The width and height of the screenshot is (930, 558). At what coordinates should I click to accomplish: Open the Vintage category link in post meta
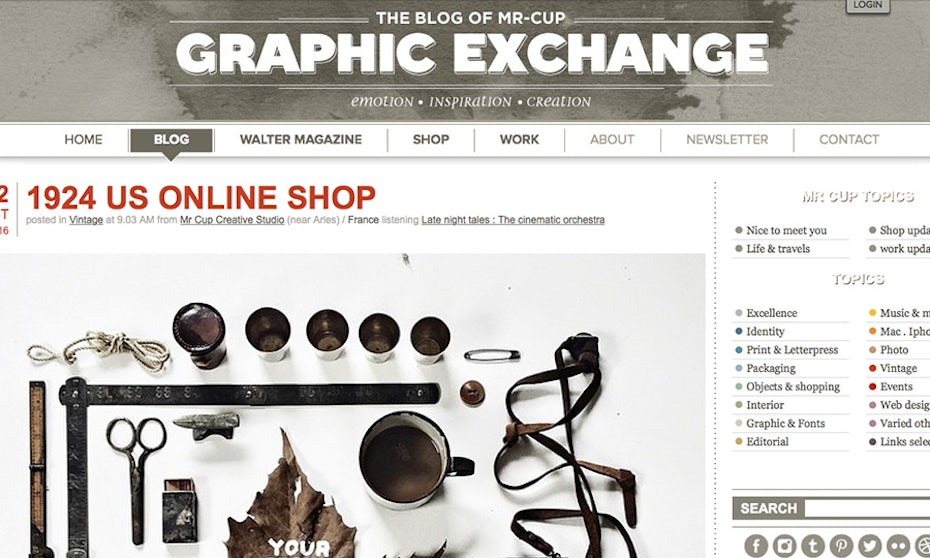pos(86,220)
